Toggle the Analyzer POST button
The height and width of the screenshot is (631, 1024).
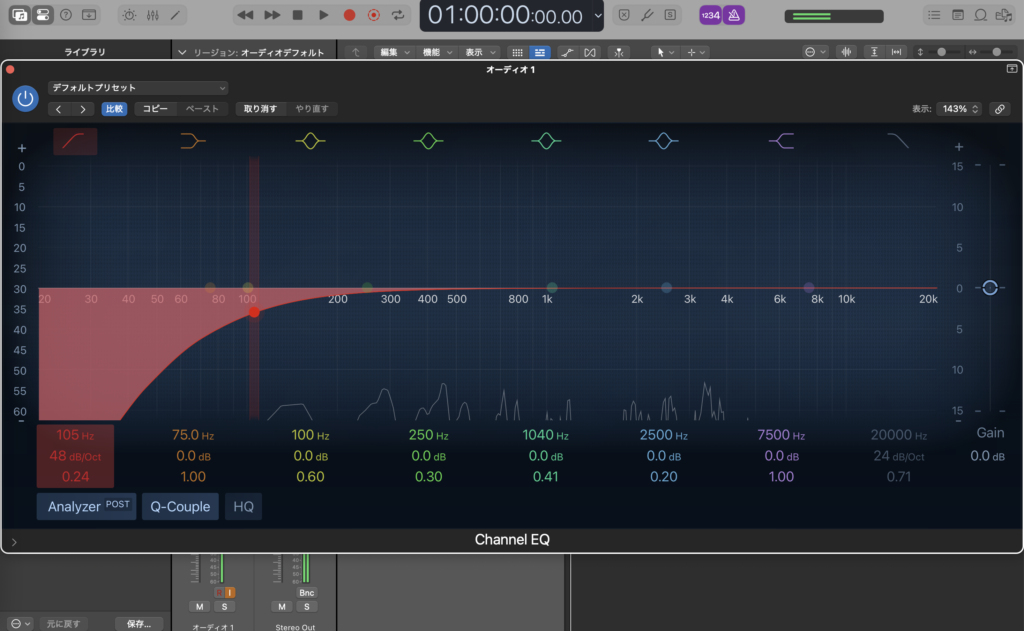(x=86, y=506)
